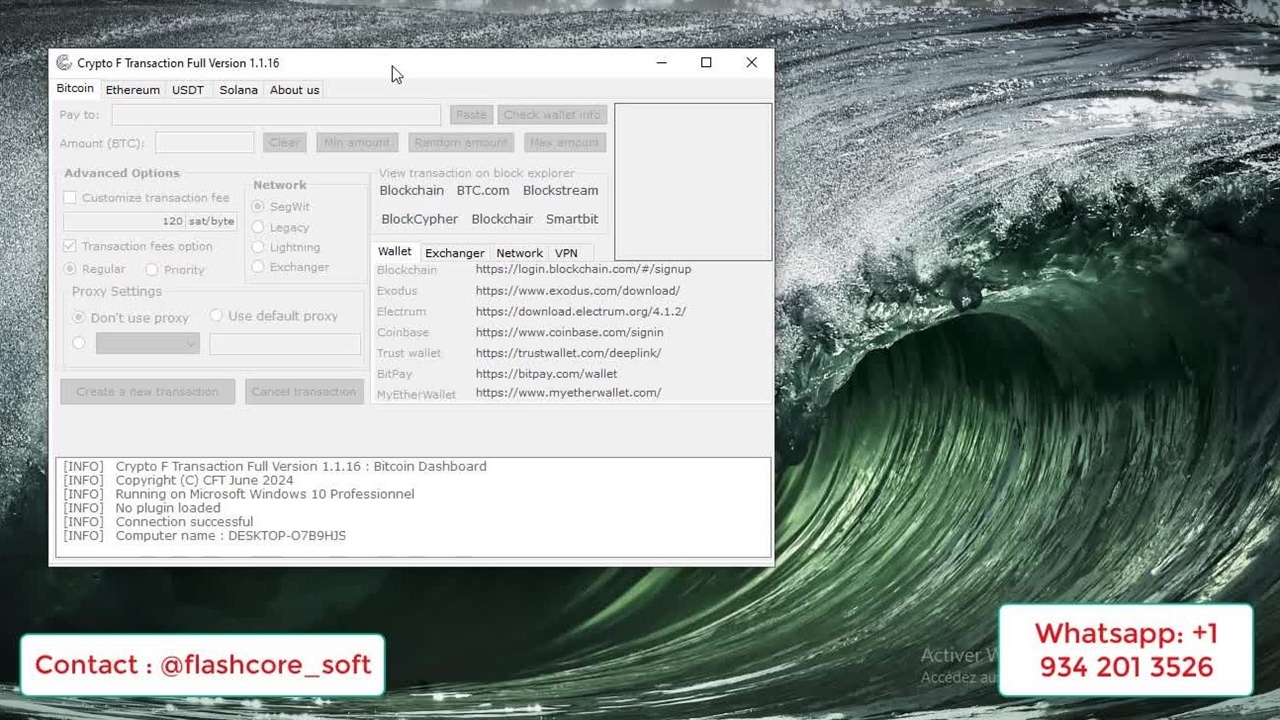Click the proxy address text field
Screen dimensions: 1280x720
[285, 344]
